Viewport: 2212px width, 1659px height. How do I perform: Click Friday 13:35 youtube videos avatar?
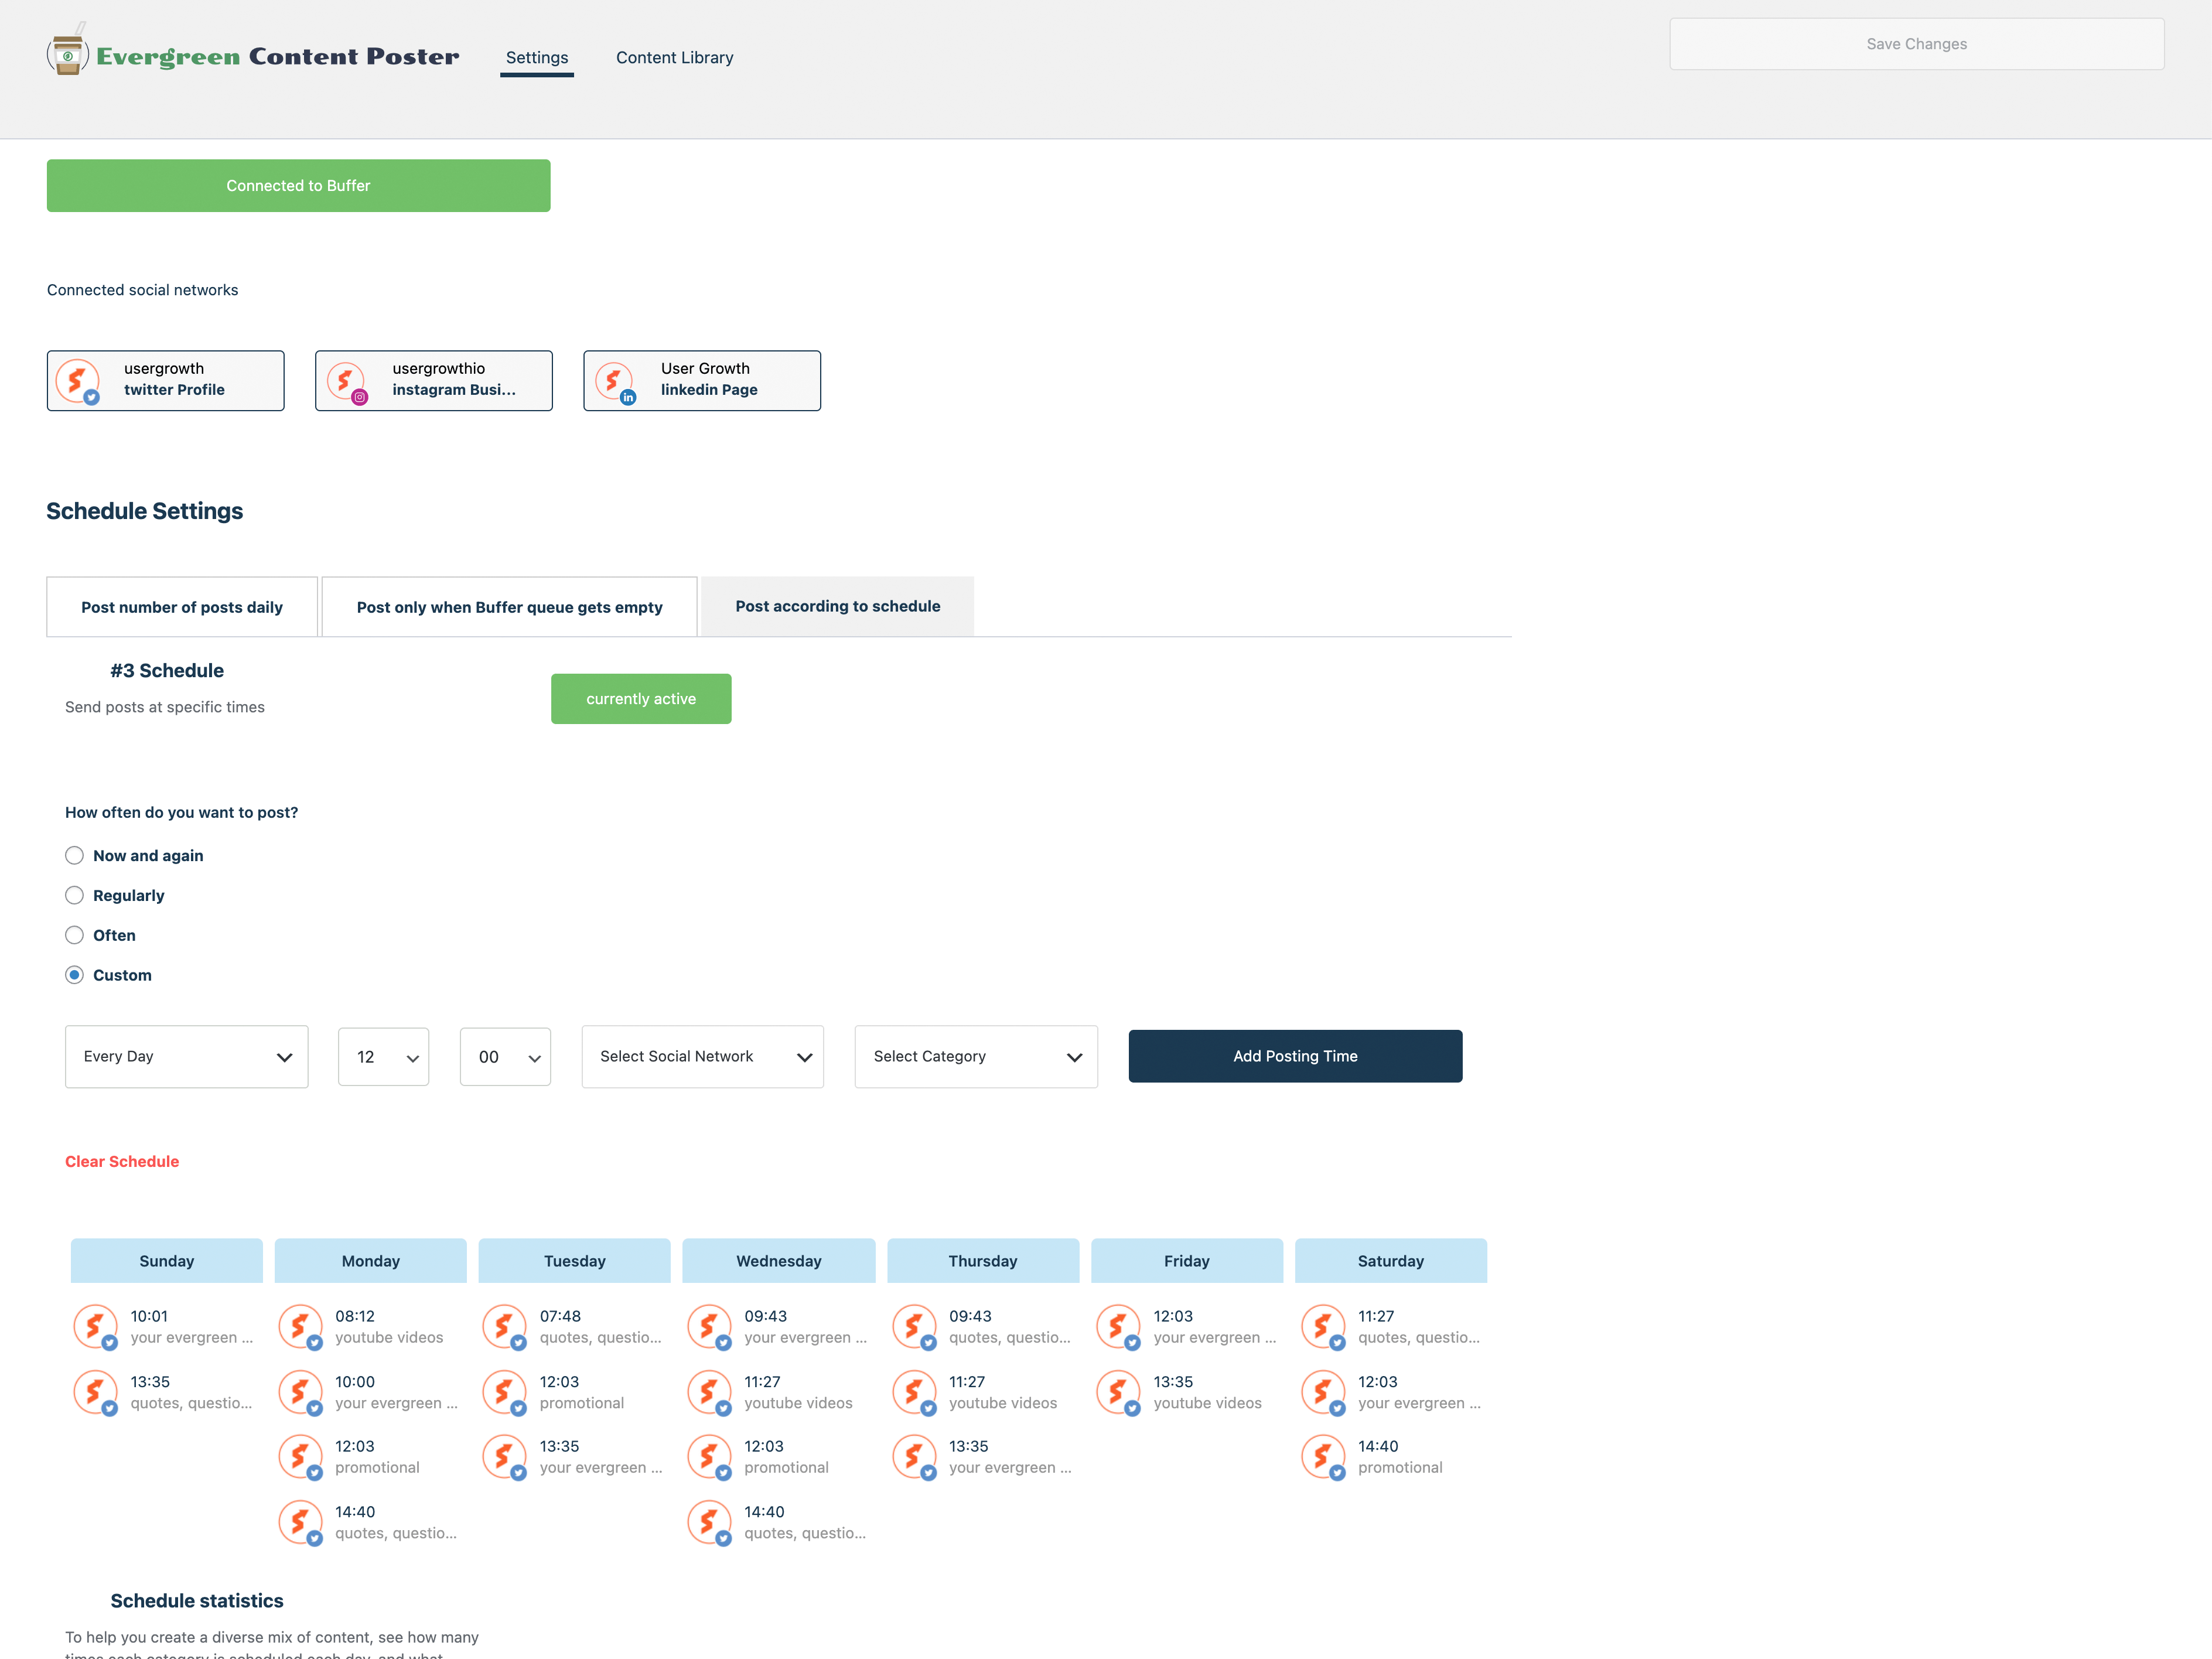click(x=1118, y=1392)
